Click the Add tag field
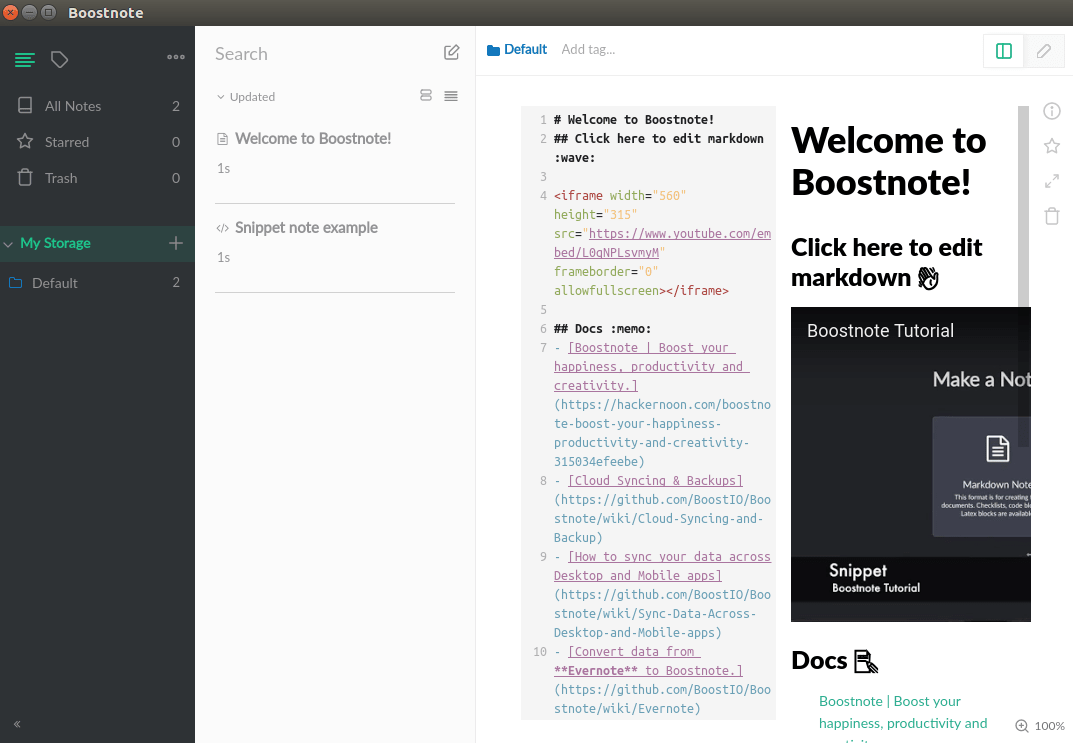This screenshot has height=743, width=1073. coord(588,49)
